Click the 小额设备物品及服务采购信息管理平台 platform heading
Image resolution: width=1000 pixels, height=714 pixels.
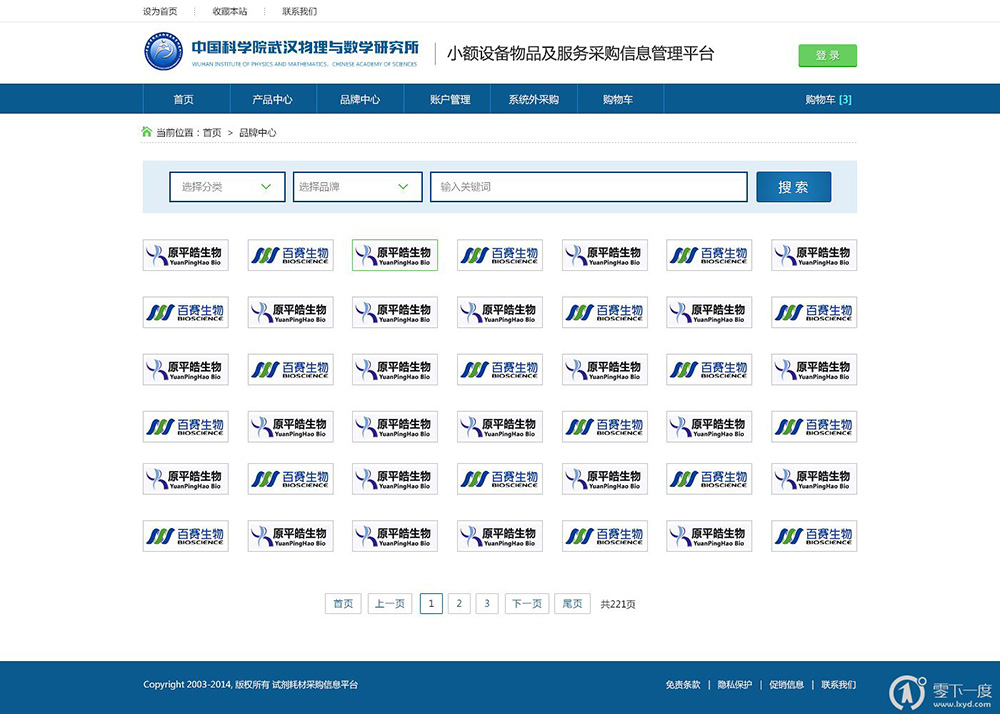[x=580, y=54]
